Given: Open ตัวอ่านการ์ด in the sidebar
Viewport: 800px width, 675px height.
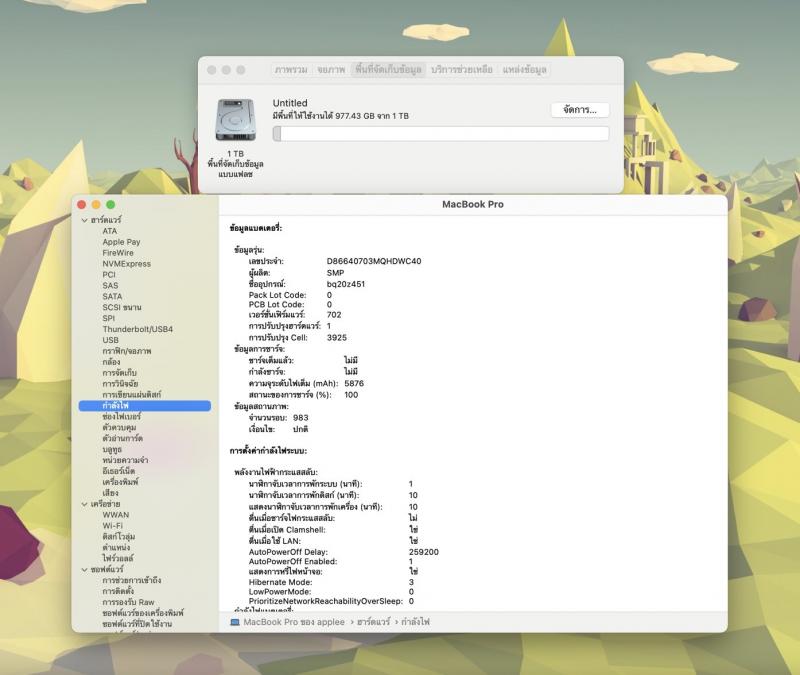Looking at the screenshot, I should 122,438.
